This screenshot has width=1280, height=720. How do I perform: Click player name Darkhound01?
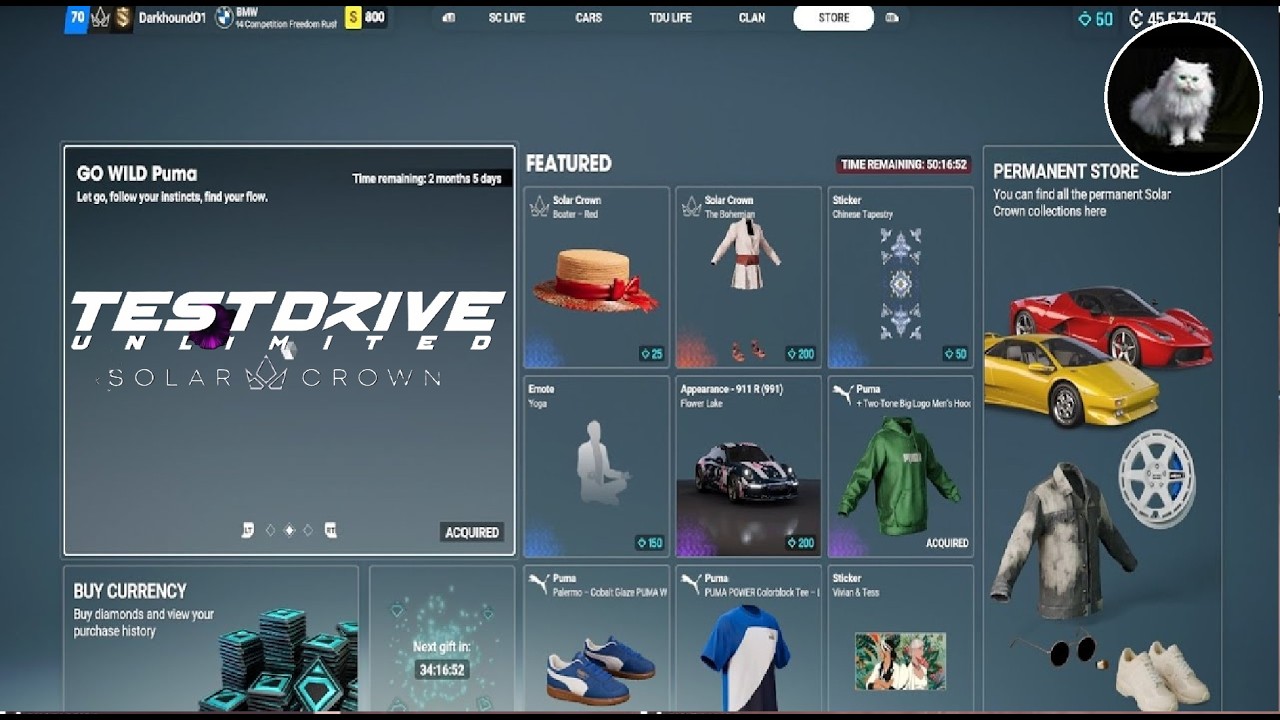coord(172,18)
